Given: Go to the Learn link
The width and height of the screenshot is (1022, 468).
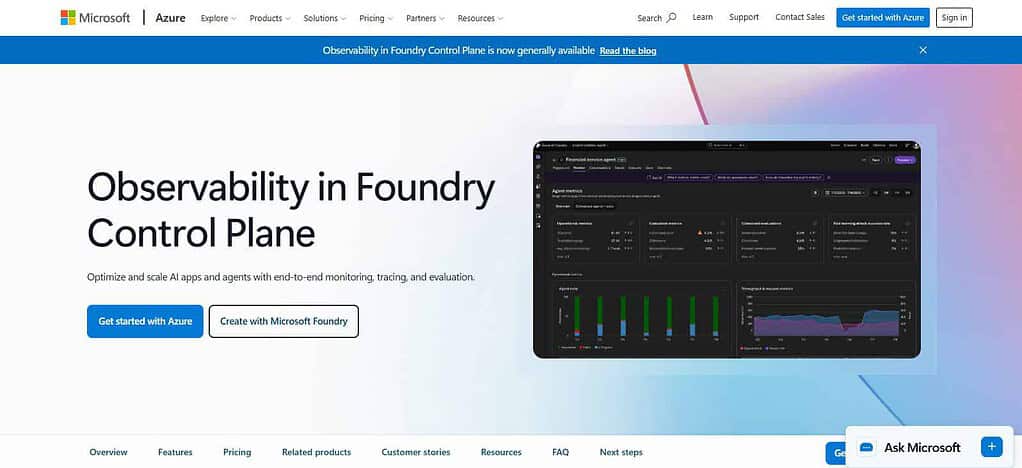Looking at the screenshot, I should pos(702,18).
